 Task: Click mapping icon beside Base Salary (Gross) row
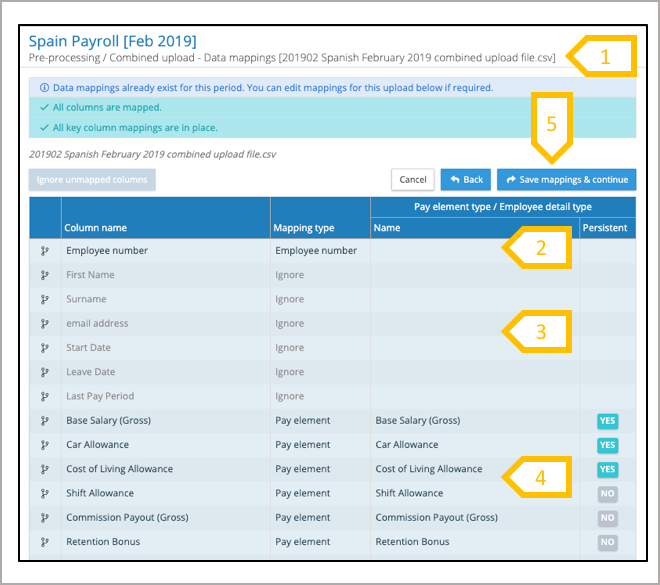coord(45,421)
